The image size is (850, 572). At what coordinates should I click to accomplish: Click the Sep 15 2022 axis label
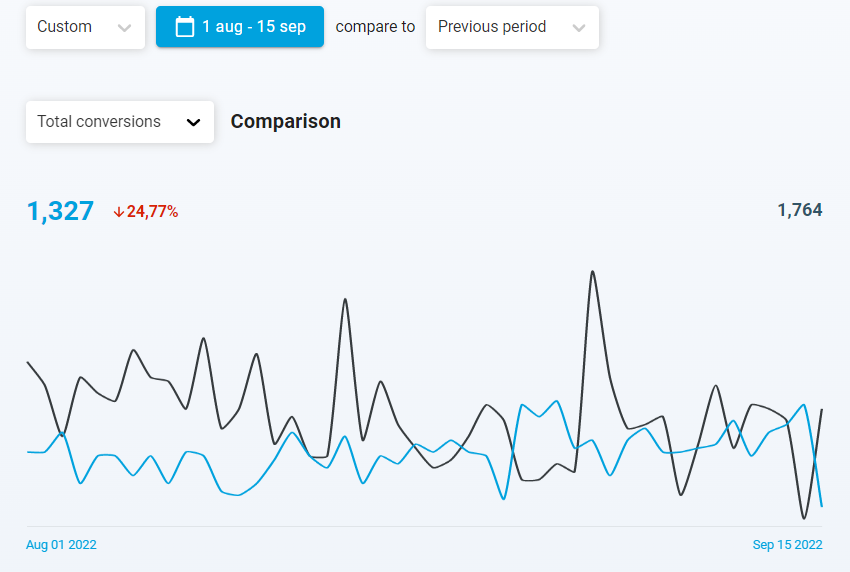pyautogui.click(x=787, y=545)
